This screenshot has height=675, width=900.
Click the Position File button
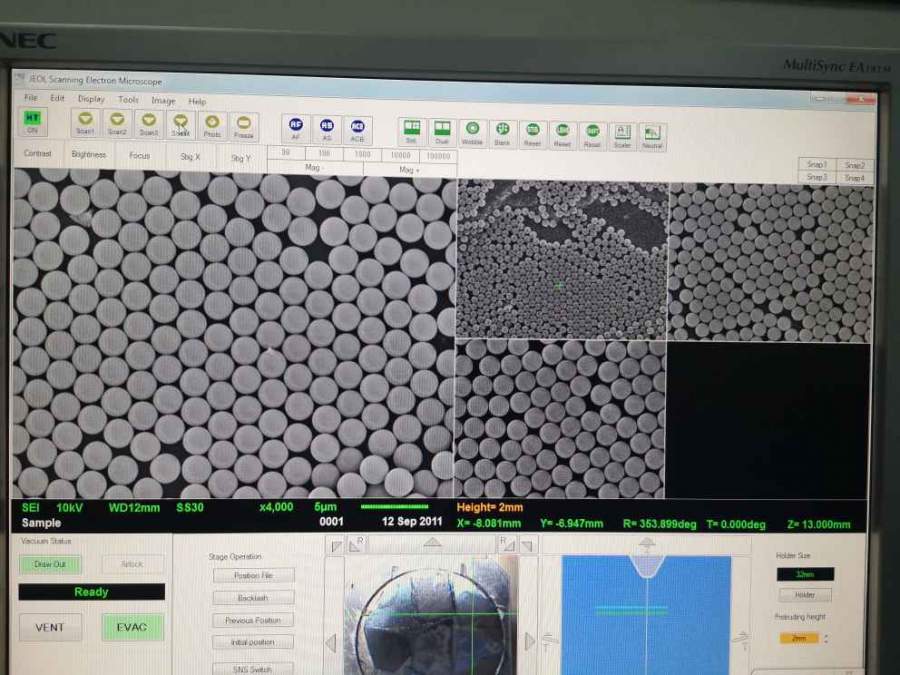click(x=253, y=575)
